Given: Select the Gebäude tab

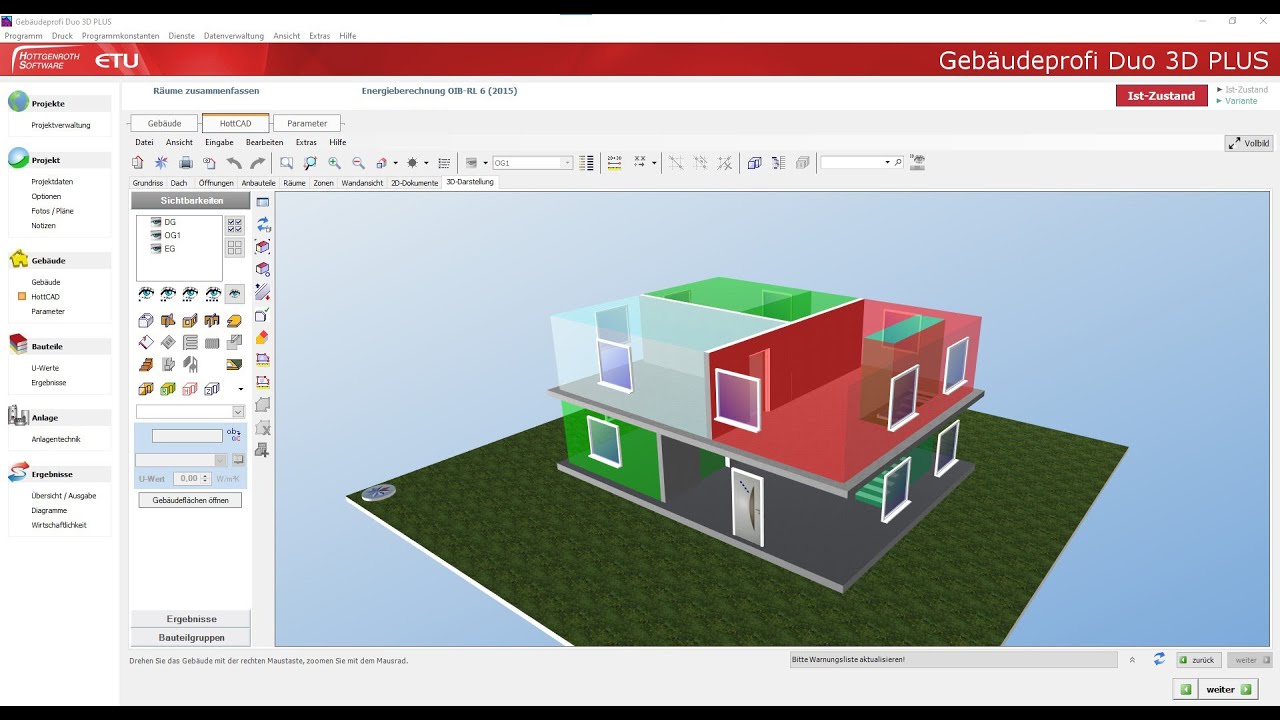Looking at the screenshot, I should pos(165,123).
